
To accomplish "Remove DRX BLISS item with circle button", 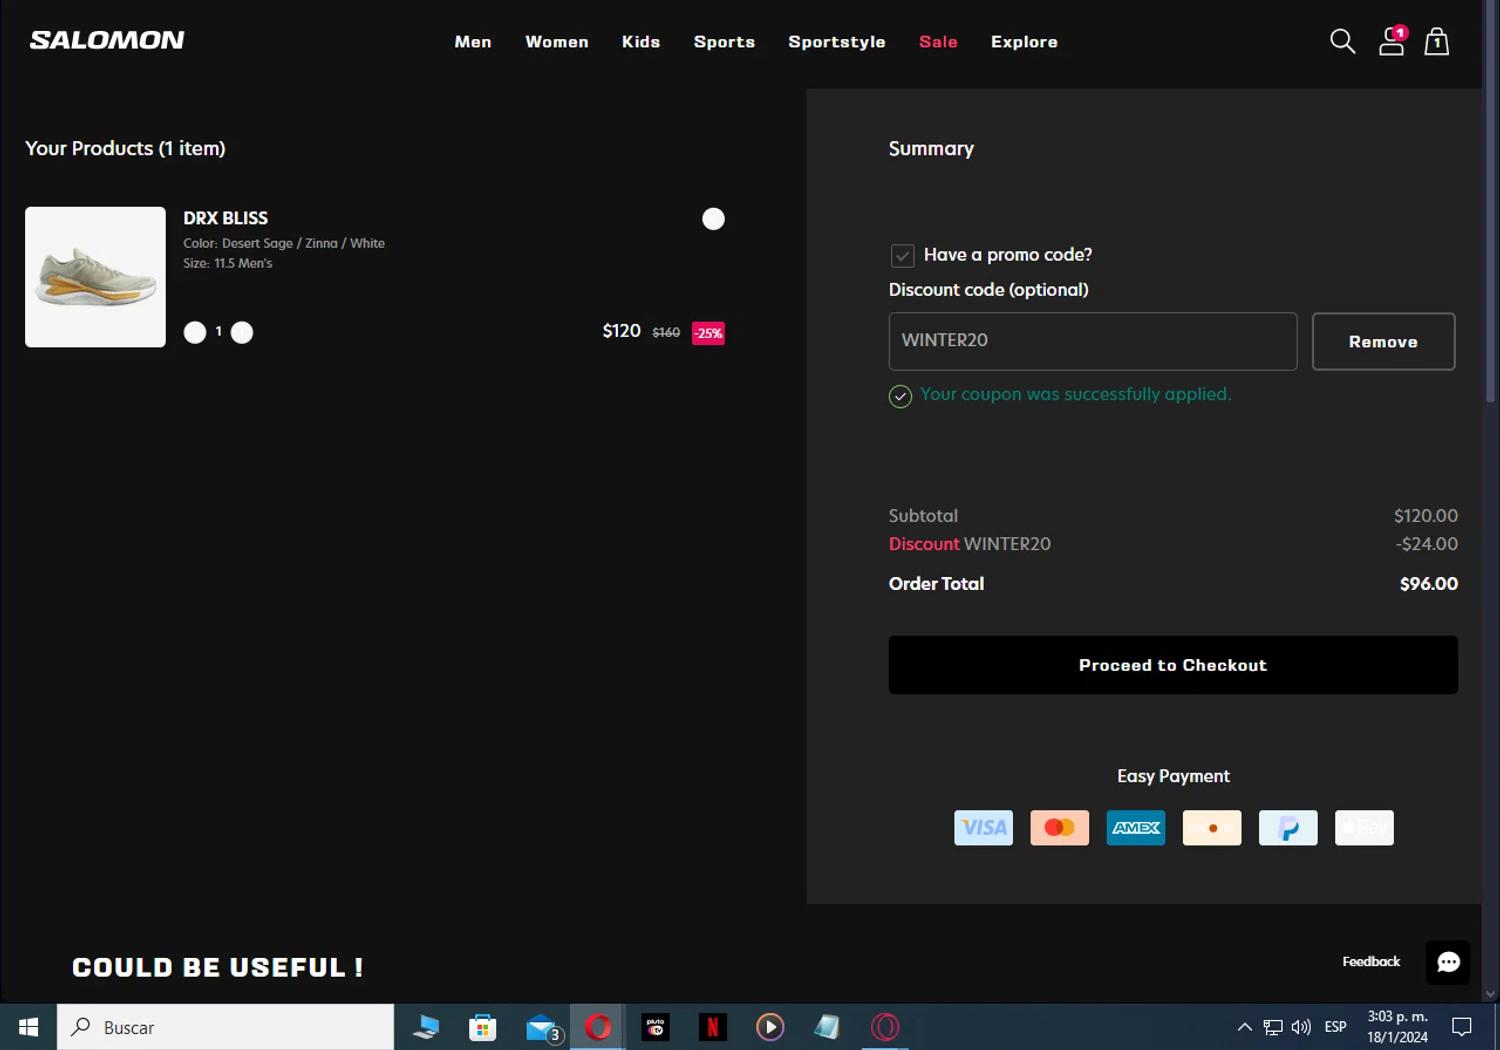I will pos(713,219).
